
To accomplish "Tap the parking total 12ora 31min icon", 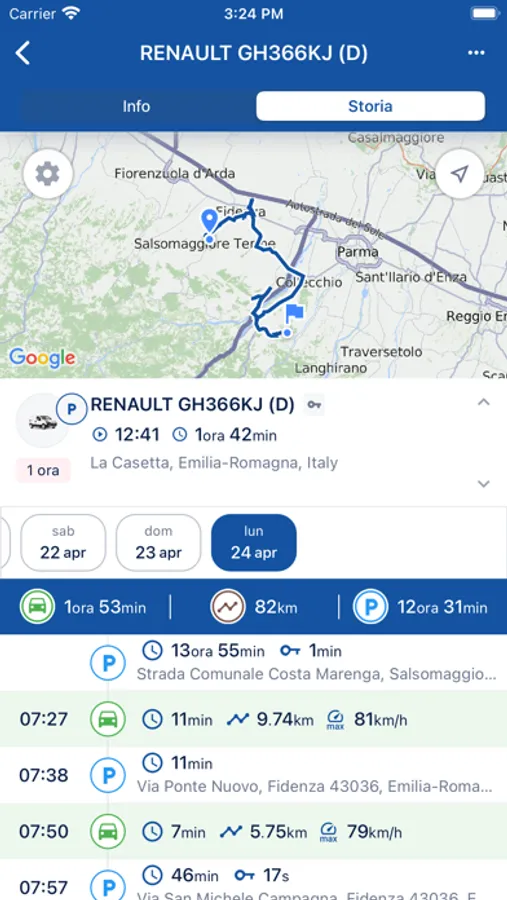I will coord(370,607).
